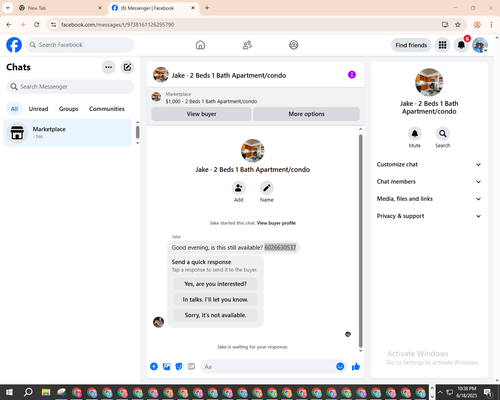The image size is (500, 400).
Task: Click phone number 6026630537 in message
Action: point(280,248)
